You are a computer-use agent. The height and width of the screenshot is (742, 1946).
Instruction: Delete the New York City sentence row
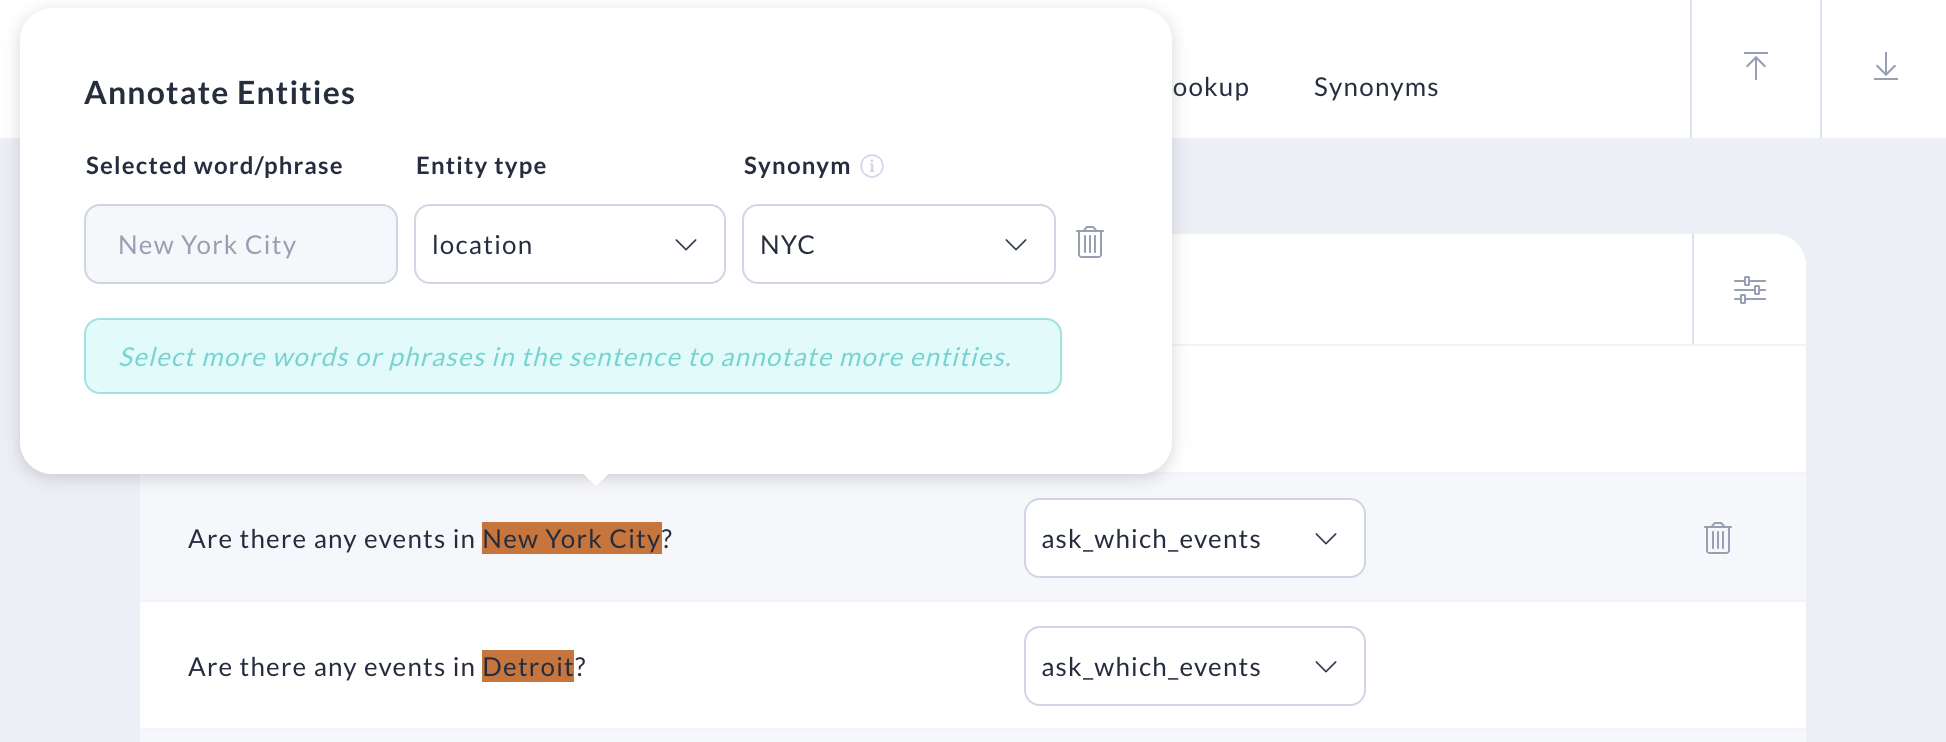pyautogui.click(x=1717, y=538)
